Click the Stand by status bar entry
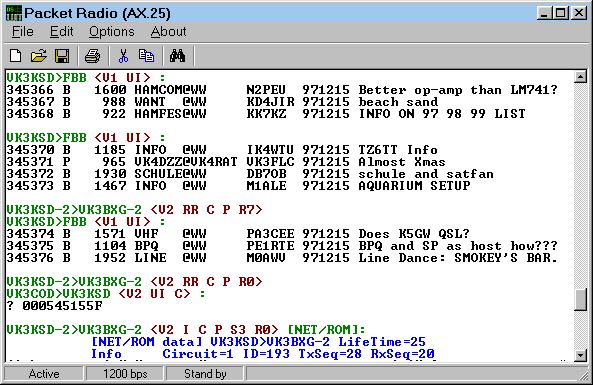This screenshot has width=593, height=385. [205, 374]
